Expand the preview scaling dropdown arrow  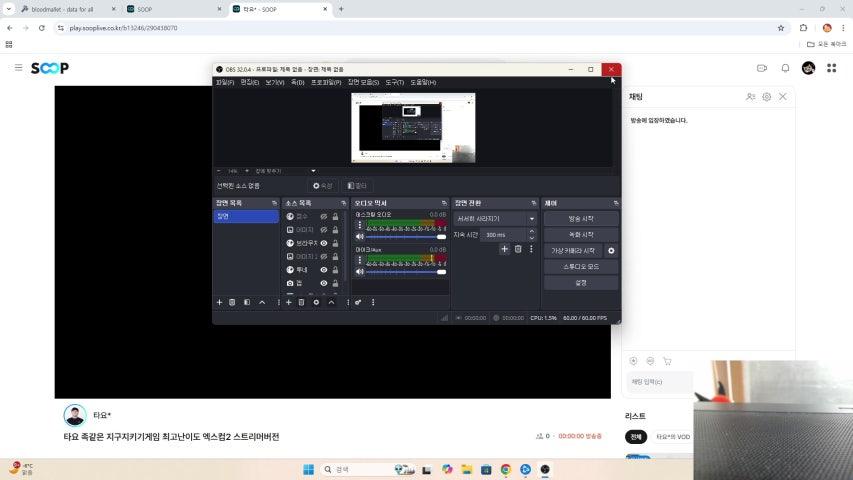(x=313, y=171)
